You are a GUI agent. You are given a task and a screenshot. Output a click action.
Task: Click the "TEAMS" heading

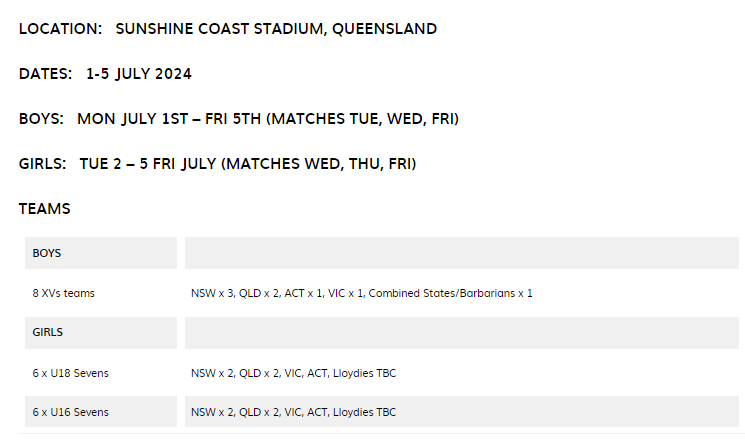44,209
